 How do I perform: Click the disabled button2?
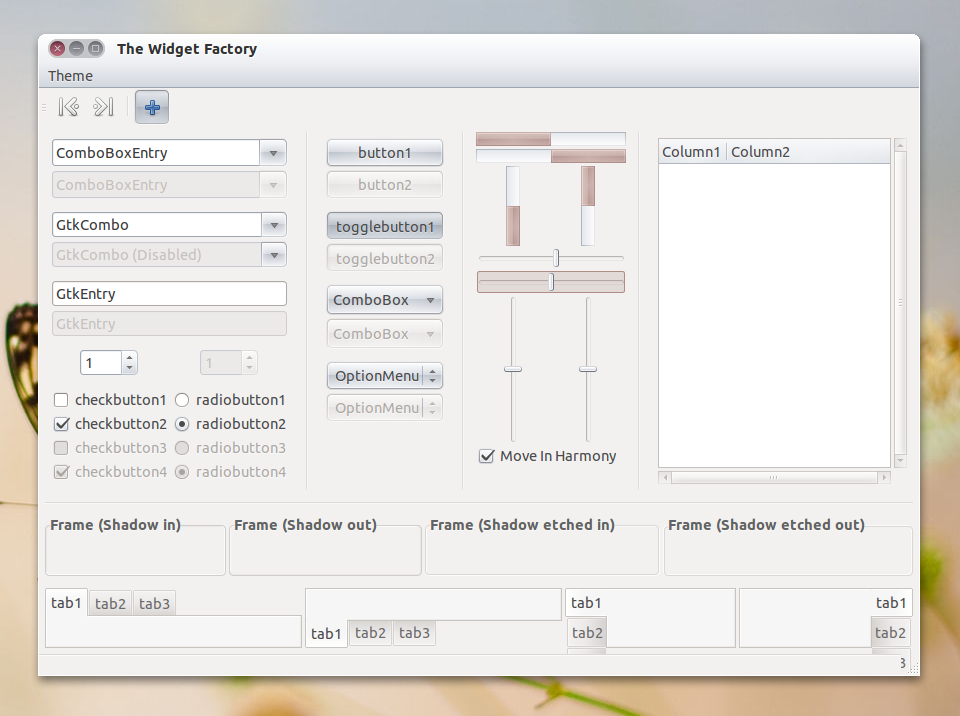pyautogui.click(x=384, y=185)
